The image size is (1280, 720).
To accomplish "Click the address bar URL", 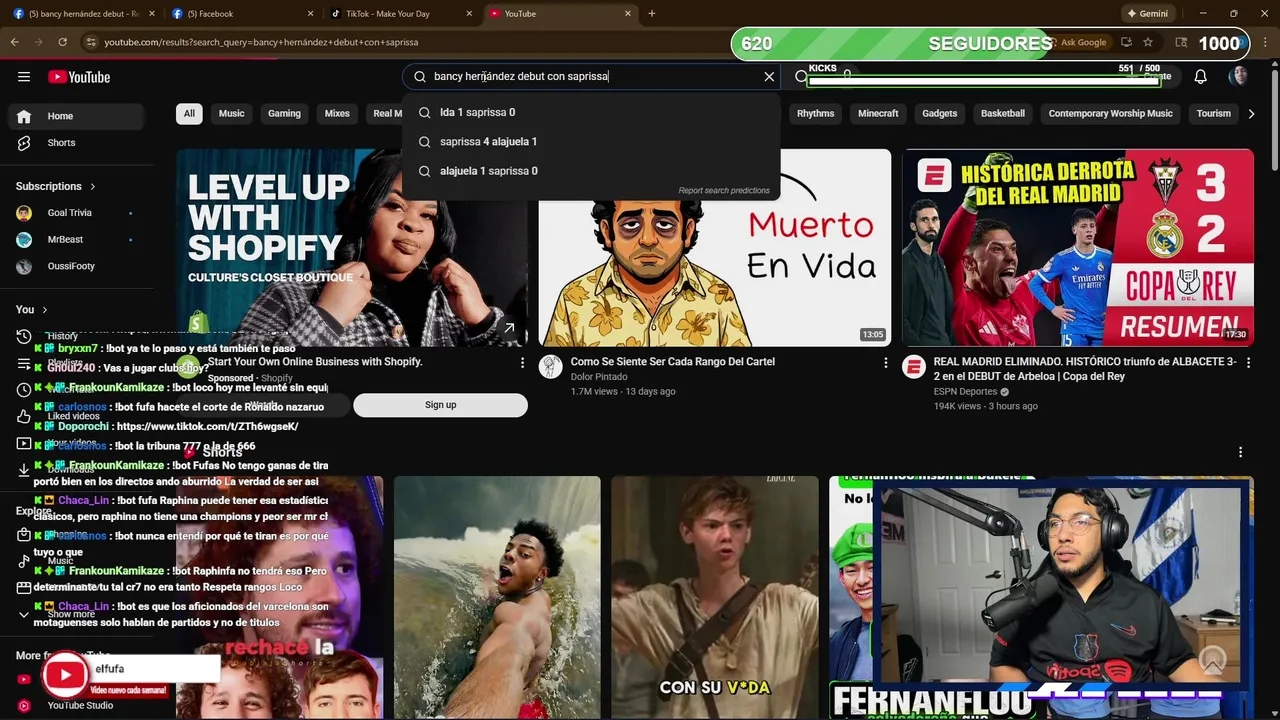I will coord(262,42).
